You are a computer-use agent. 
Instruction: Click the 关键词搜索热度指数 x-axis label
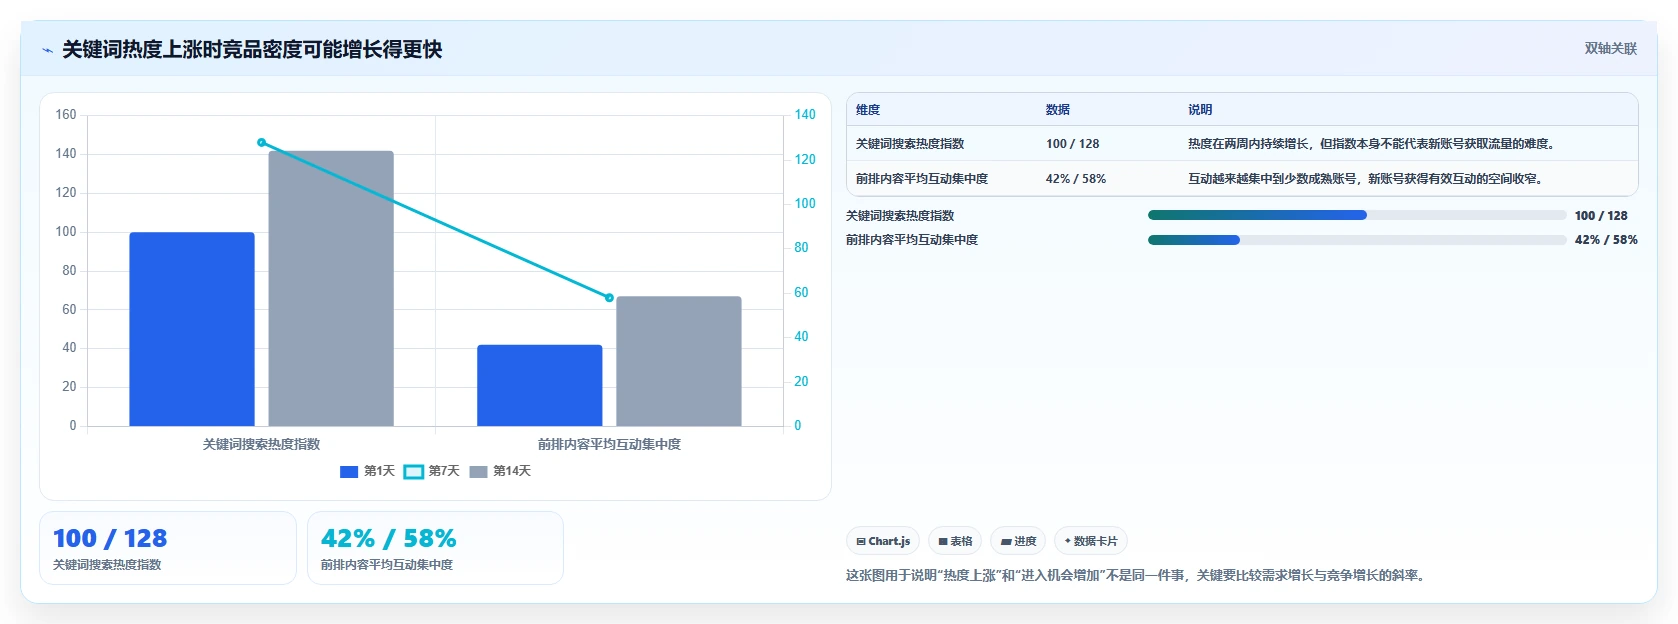coord(262,444)
